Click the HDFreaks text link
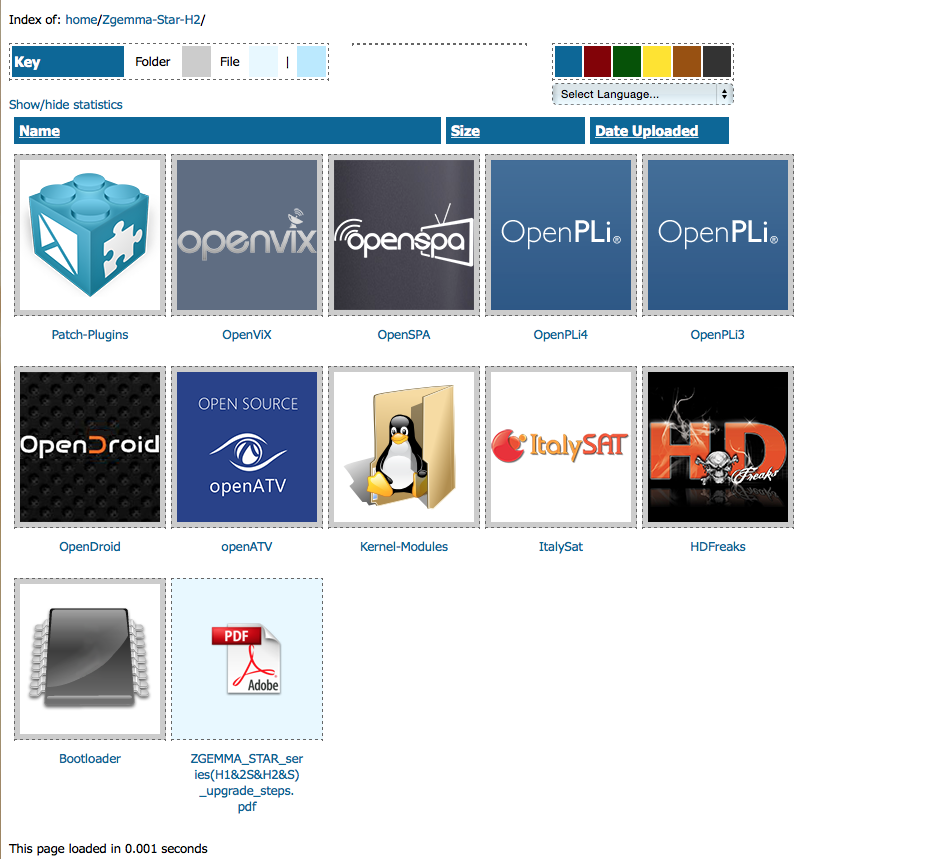The image size is (939, 859). click(x=717, y=547)
